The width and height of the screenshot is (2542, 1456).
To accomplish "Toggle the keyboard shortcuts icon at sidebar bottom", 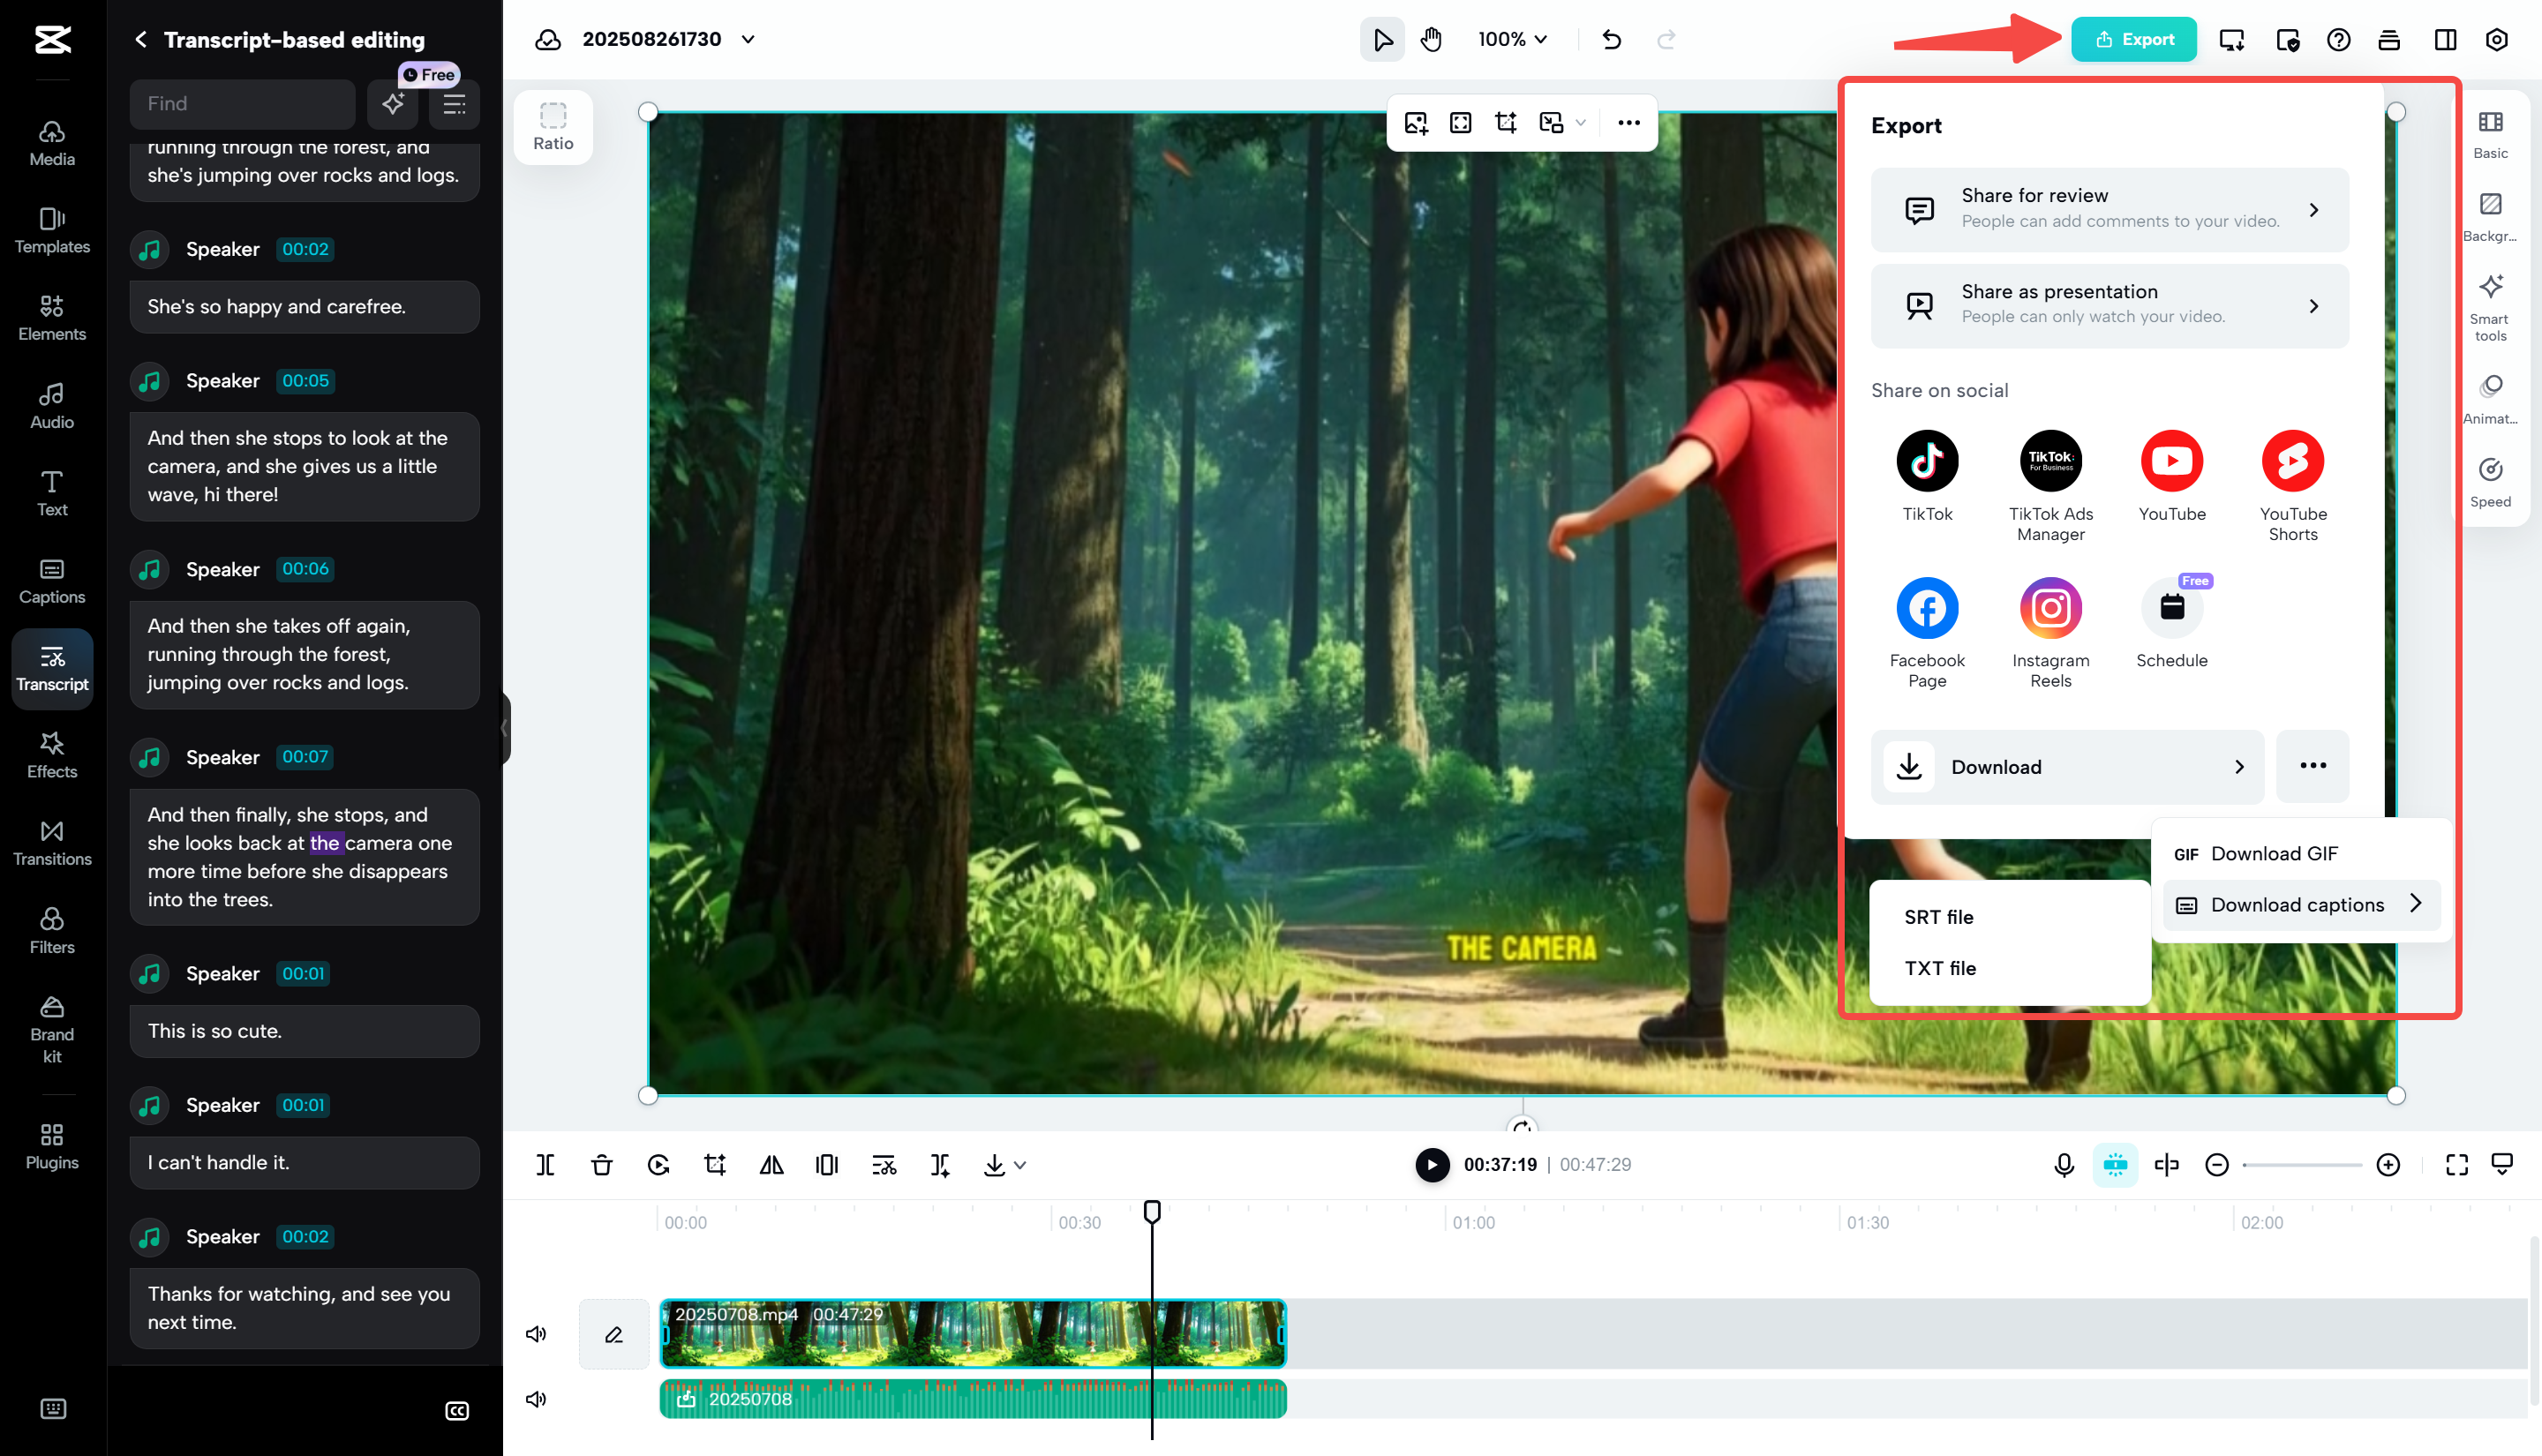I will click(x=53, y=1409).
